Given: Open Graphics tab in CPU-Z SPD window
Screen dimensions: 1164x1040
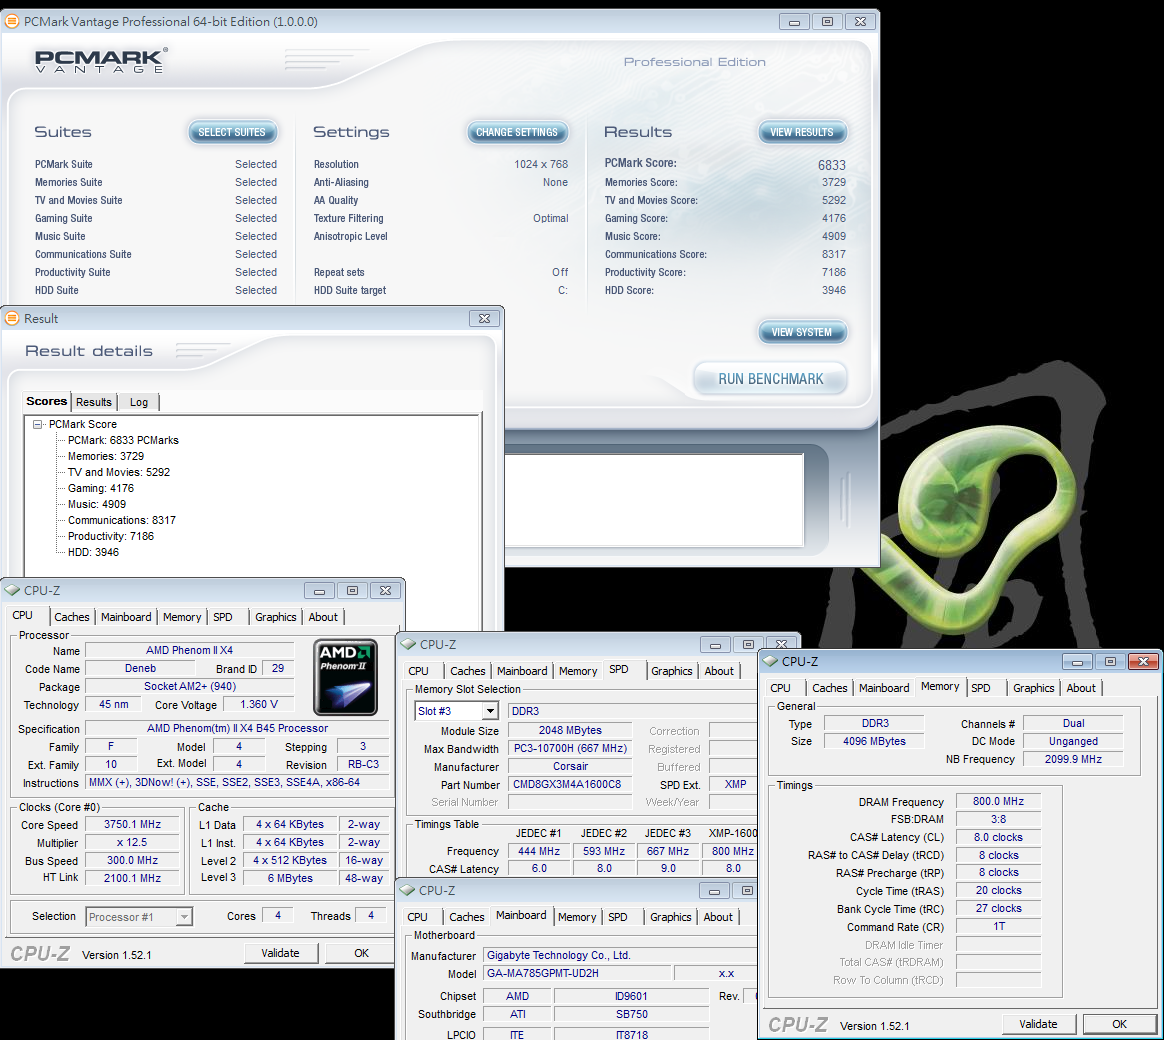Looking at the screenshot, I should (672, 671).
